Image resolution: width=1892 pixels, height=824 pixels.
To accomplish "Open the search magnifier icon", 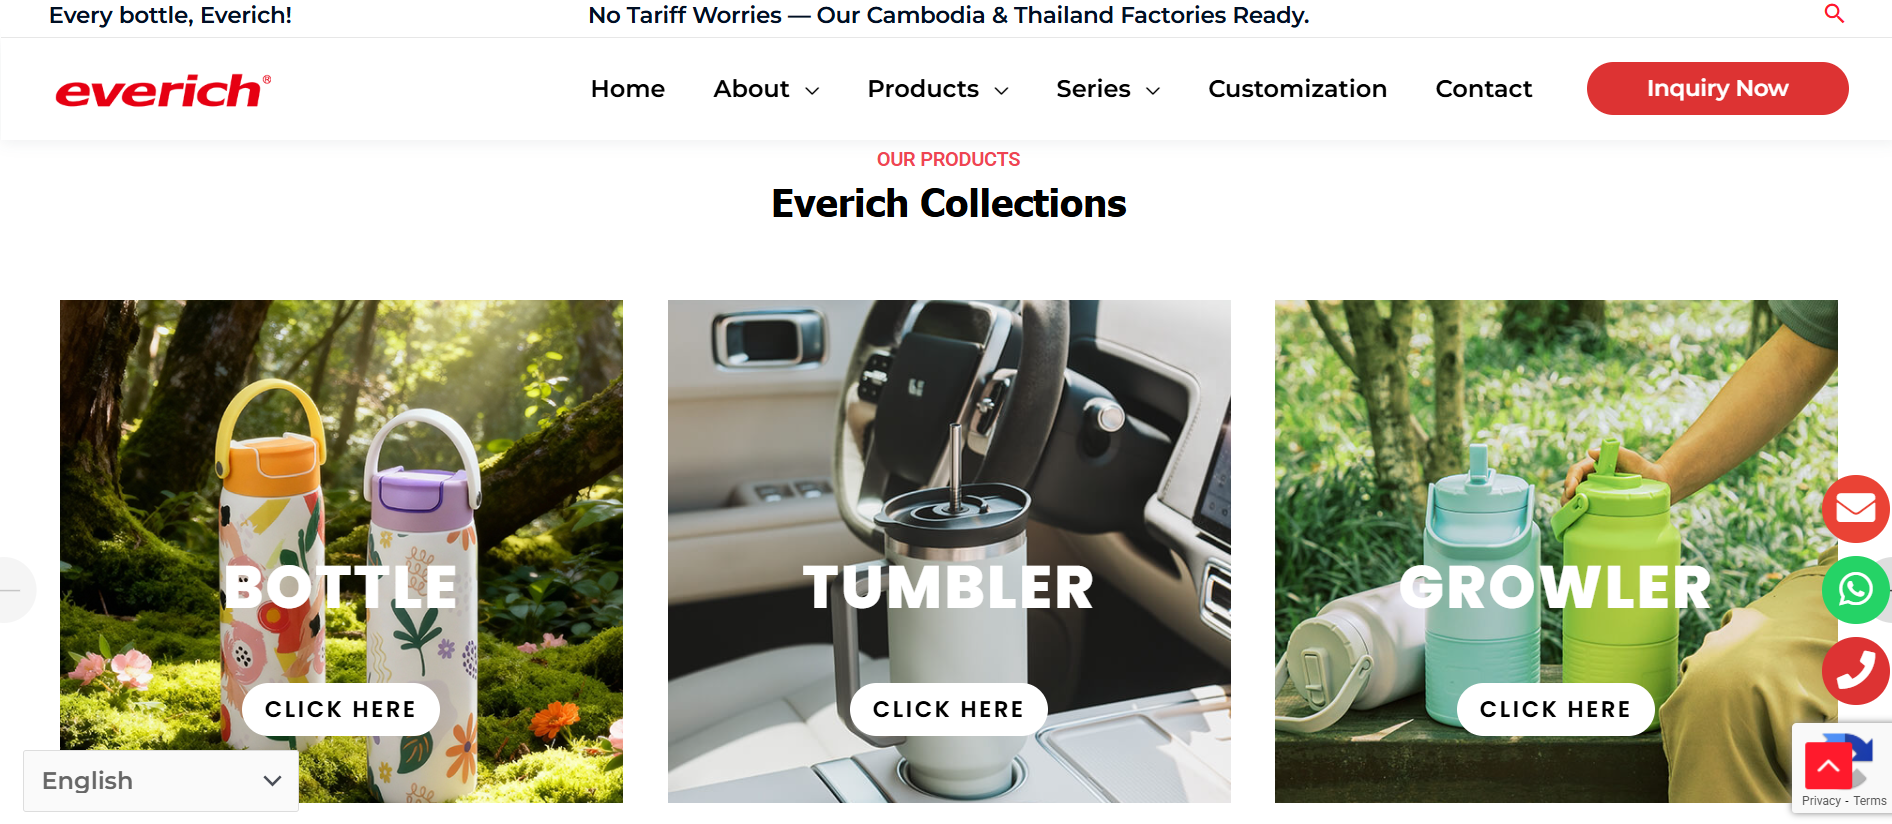I will (1834, 13).
